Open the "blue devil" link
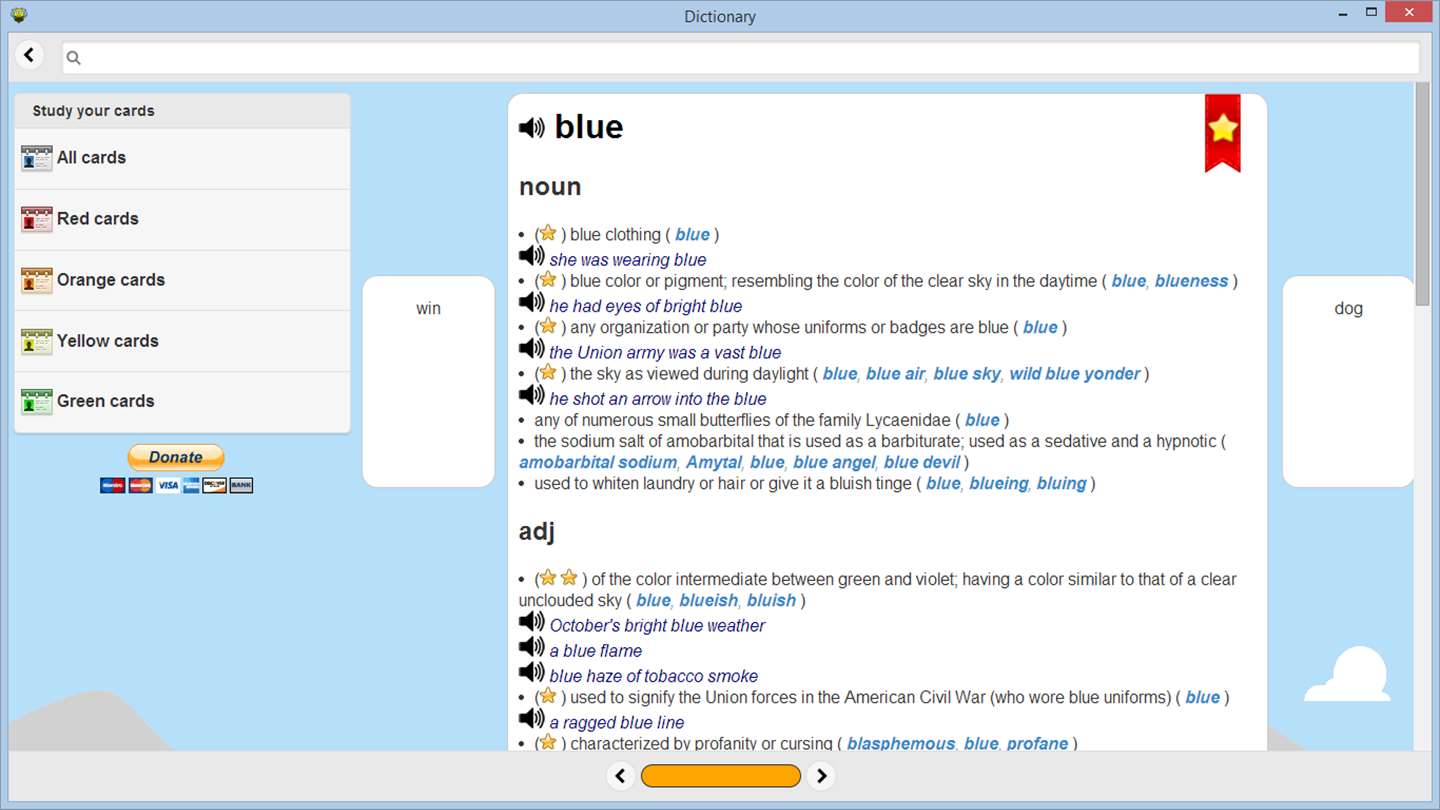Screen dimensions: 1440x810 point(922,462)
